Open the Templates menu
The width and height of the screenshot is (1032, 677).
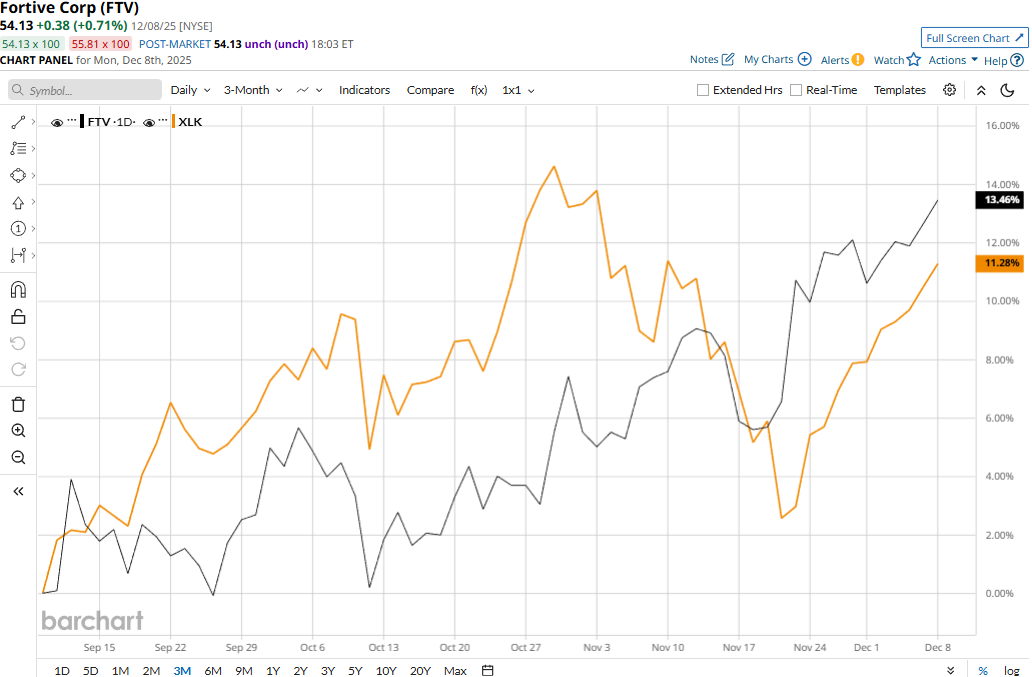coord(899,90)
